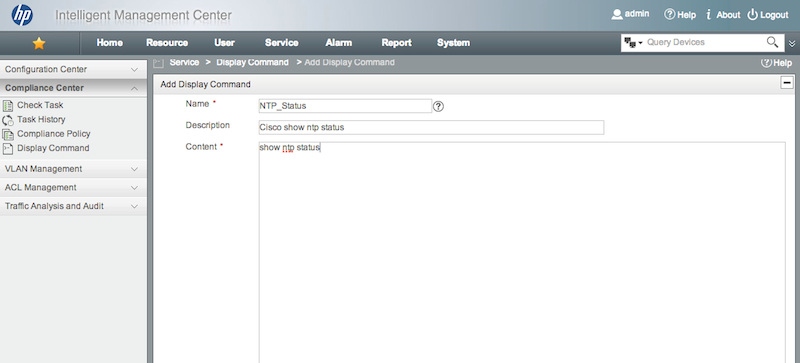Click the admin username link
This screenshot has height=363, width=800.
click(x=637, y=14)
